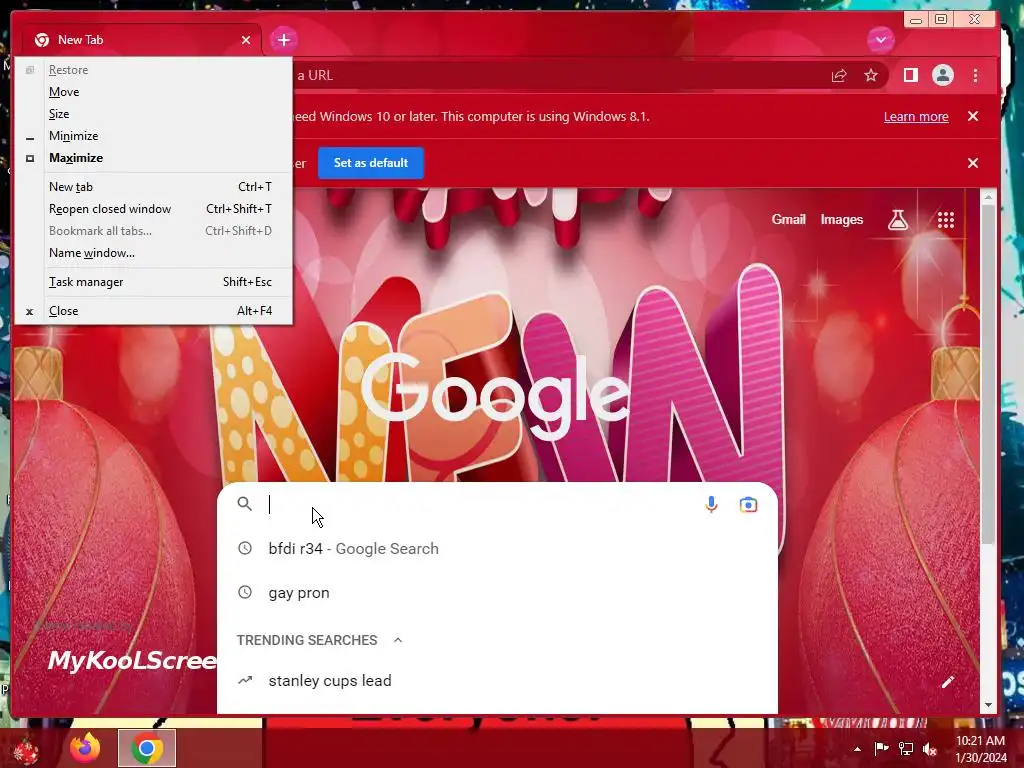Click the page scrollbar down arrow

(x=987, y=705)
